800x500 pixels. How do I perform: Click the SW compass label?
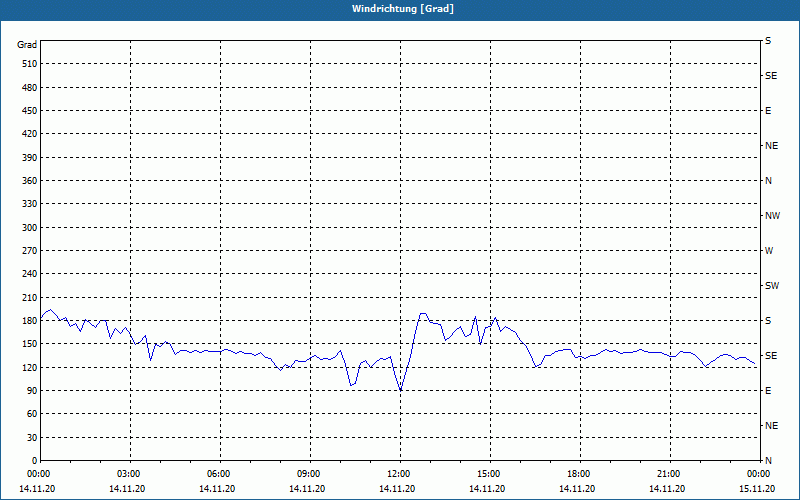772,286
